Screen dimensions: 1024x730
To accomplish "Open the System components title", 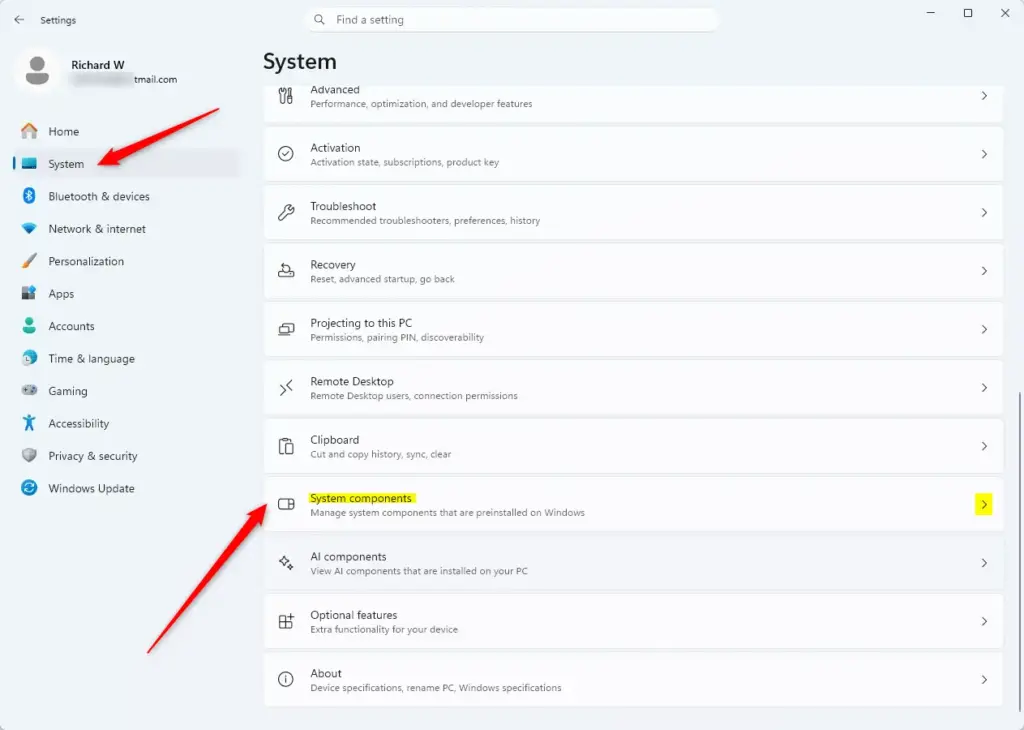I will (x=361, y=498).
